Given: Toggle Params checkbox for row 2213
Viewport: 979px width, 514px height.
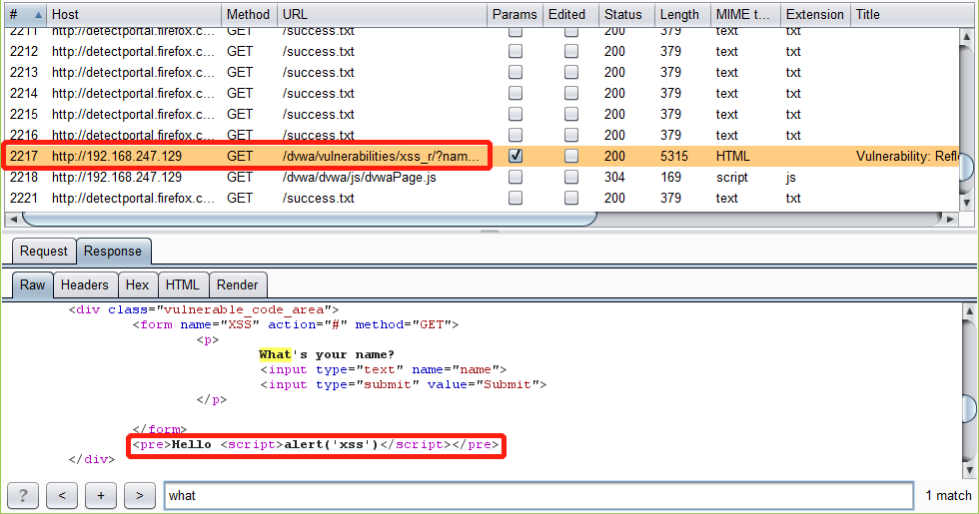Looking at the screenshot, I should tap(515, 72).
